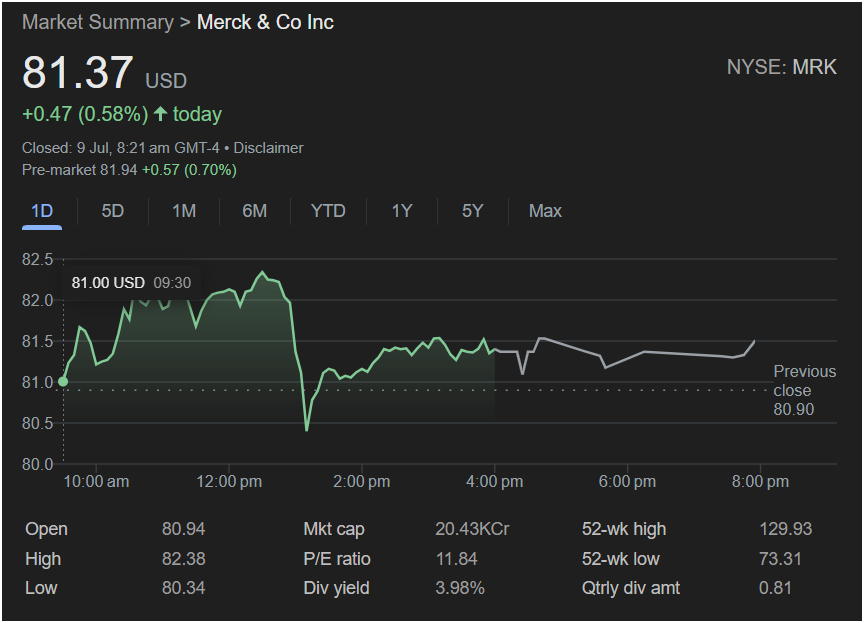Click the Previous close 80.90 label
Viewport: 864px width, 623px height.
click(804, 391)
